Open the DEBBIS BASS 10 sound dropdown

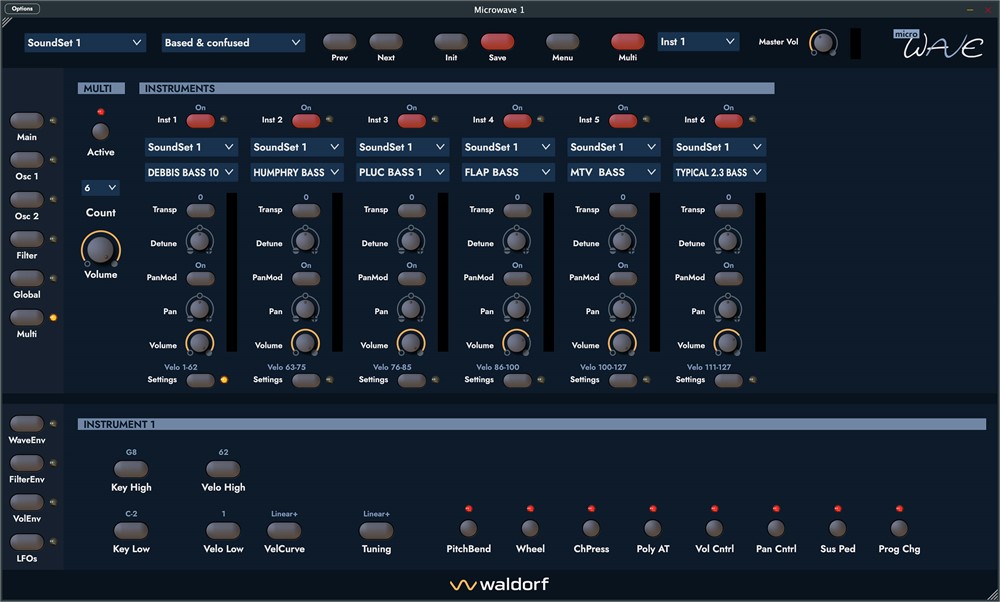click(x=190, y=172)
